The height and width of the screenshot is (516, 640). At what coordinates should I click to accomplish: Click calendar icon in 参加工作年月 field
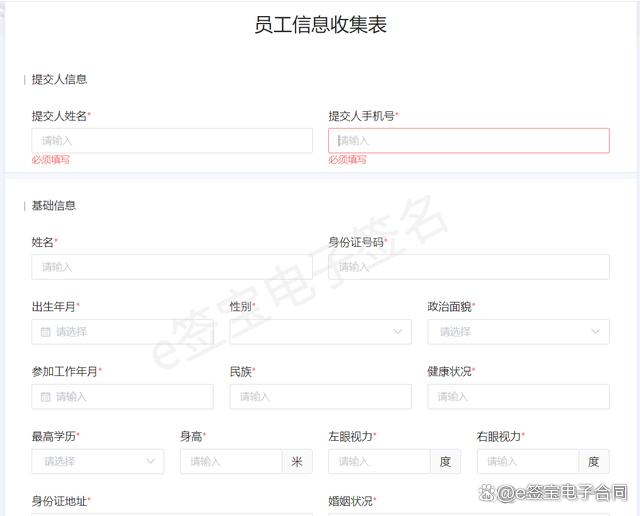(x=45, y=397)
